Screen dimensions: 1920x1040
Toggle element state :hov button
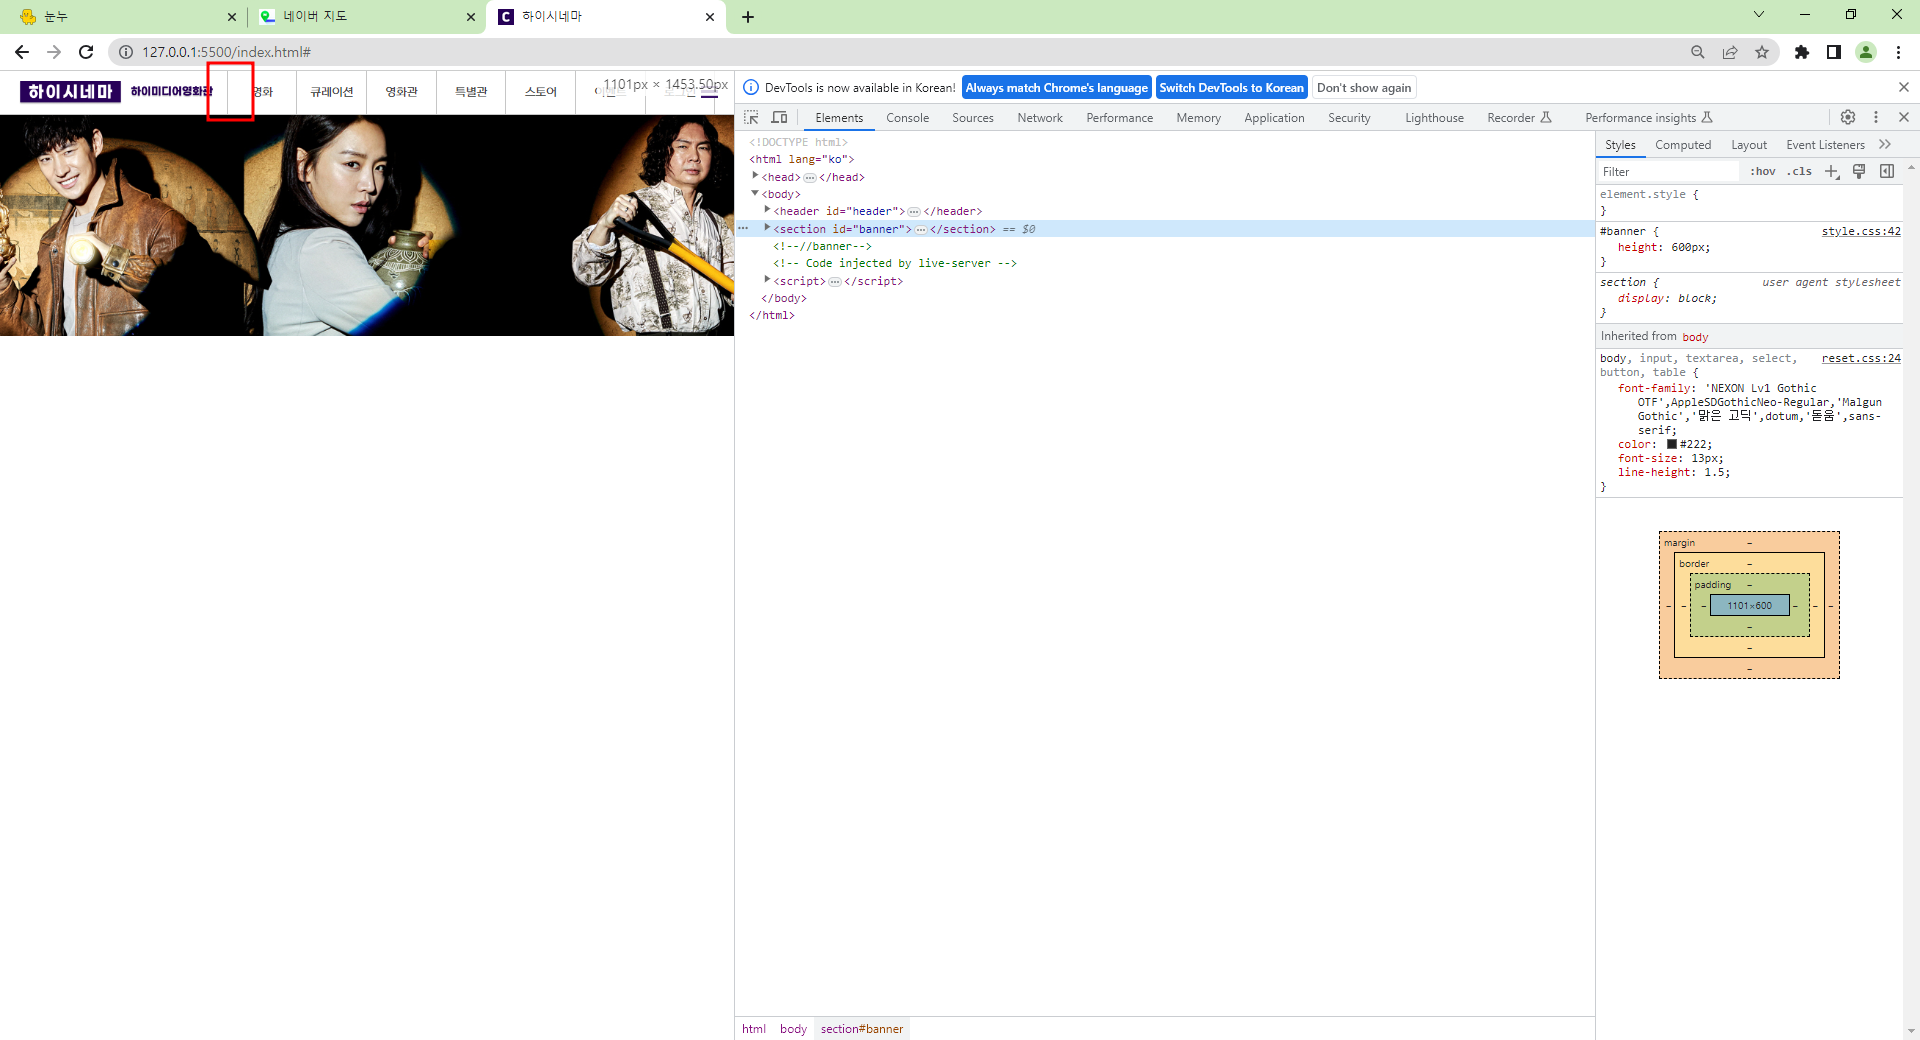coord(1763,171)
